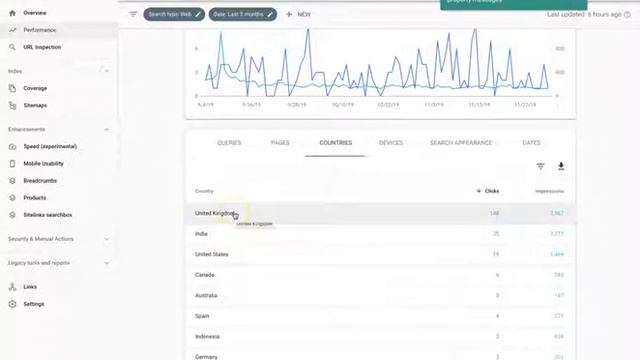Open the Sitelinks searchbox report link

(x=47, y=215)
